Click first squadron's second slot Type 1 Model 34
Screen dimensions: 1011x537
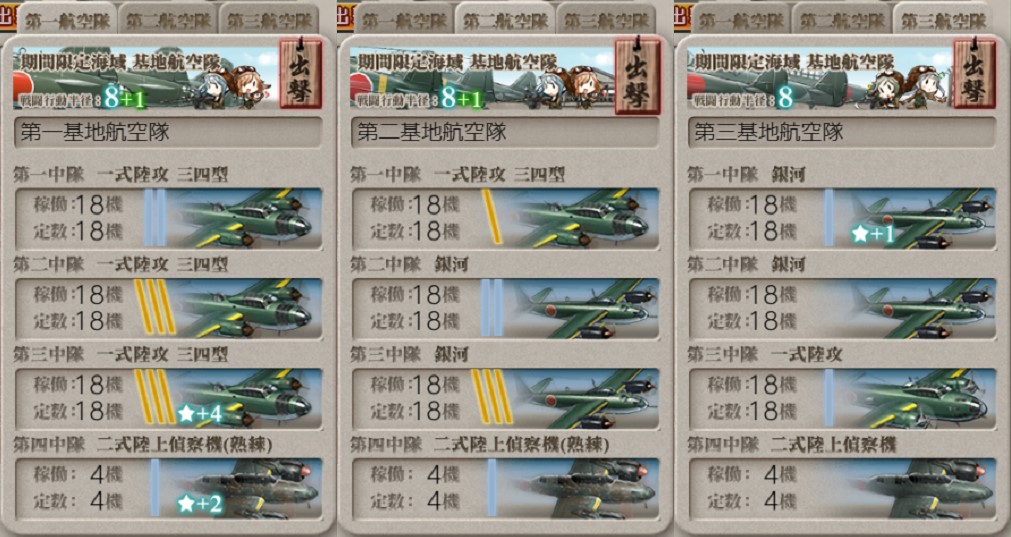click(168, 308)
